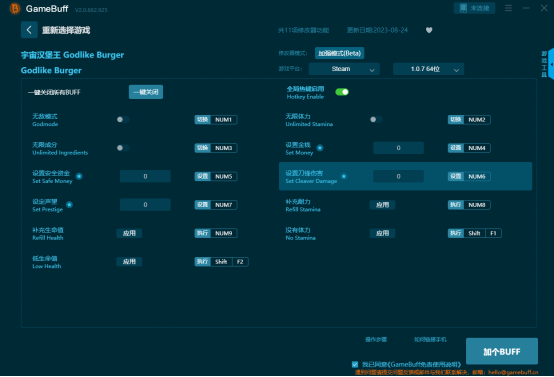Screen dimensions: 554x377
Task: Click info icon beside Set Prestige
Action: 70,205
